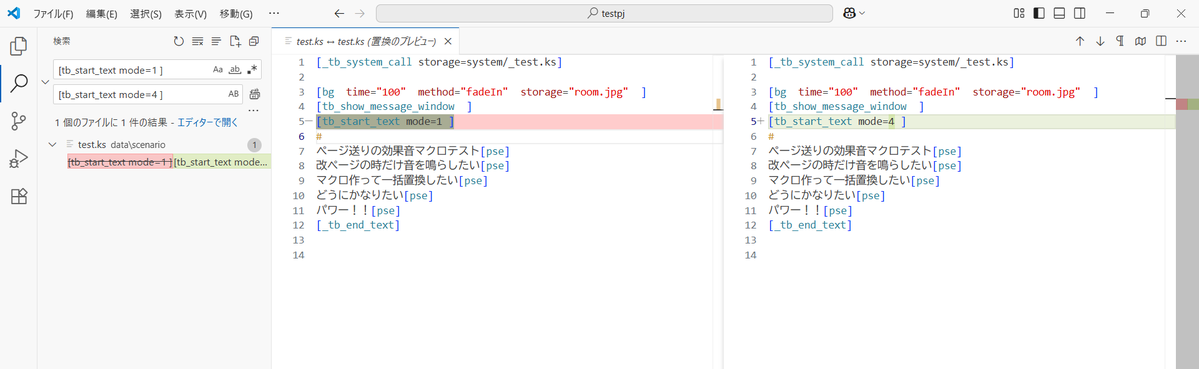Toggle match whole word option
The width and height of the screenshot is (1199, 369).
tap(236, 70)
